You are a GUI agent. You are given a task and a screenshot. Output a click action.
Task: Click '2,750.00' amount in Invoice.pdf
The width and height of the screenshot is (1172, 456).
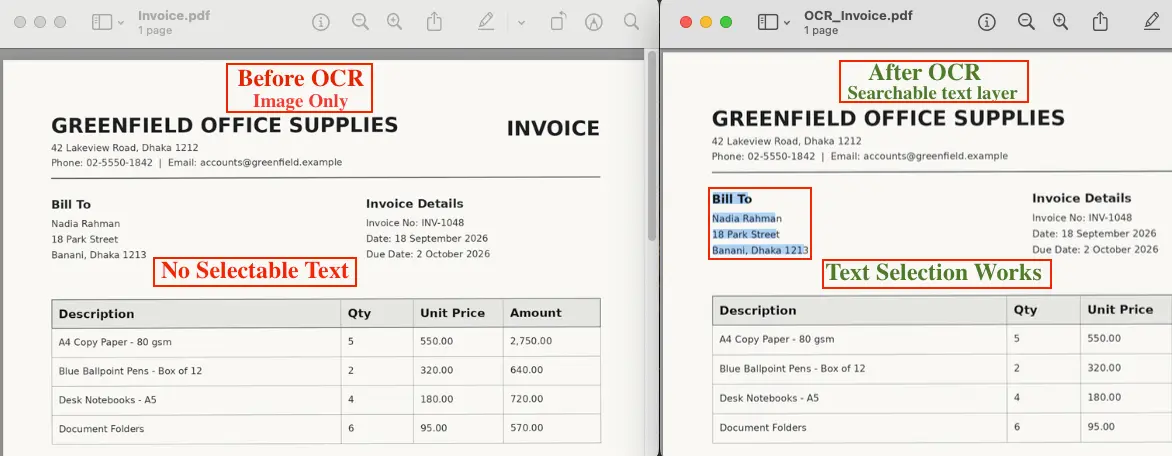(x=531, y=341)
